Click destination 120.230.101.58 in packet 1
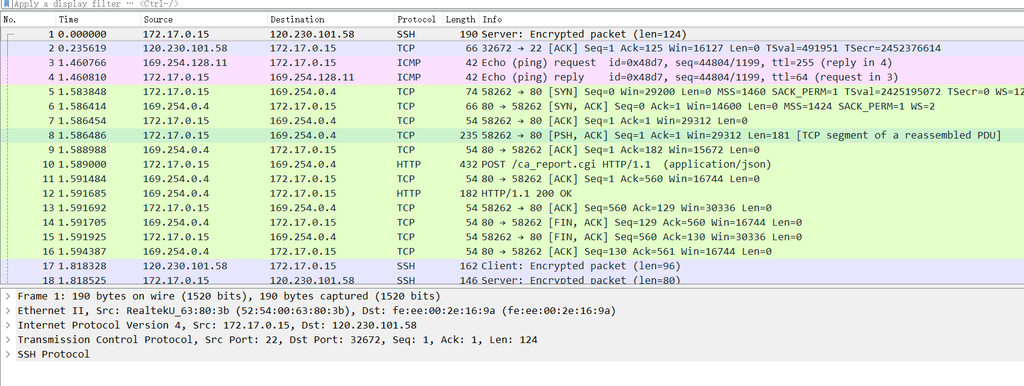This screenshot has height=386, width=1024. [312, 34]
